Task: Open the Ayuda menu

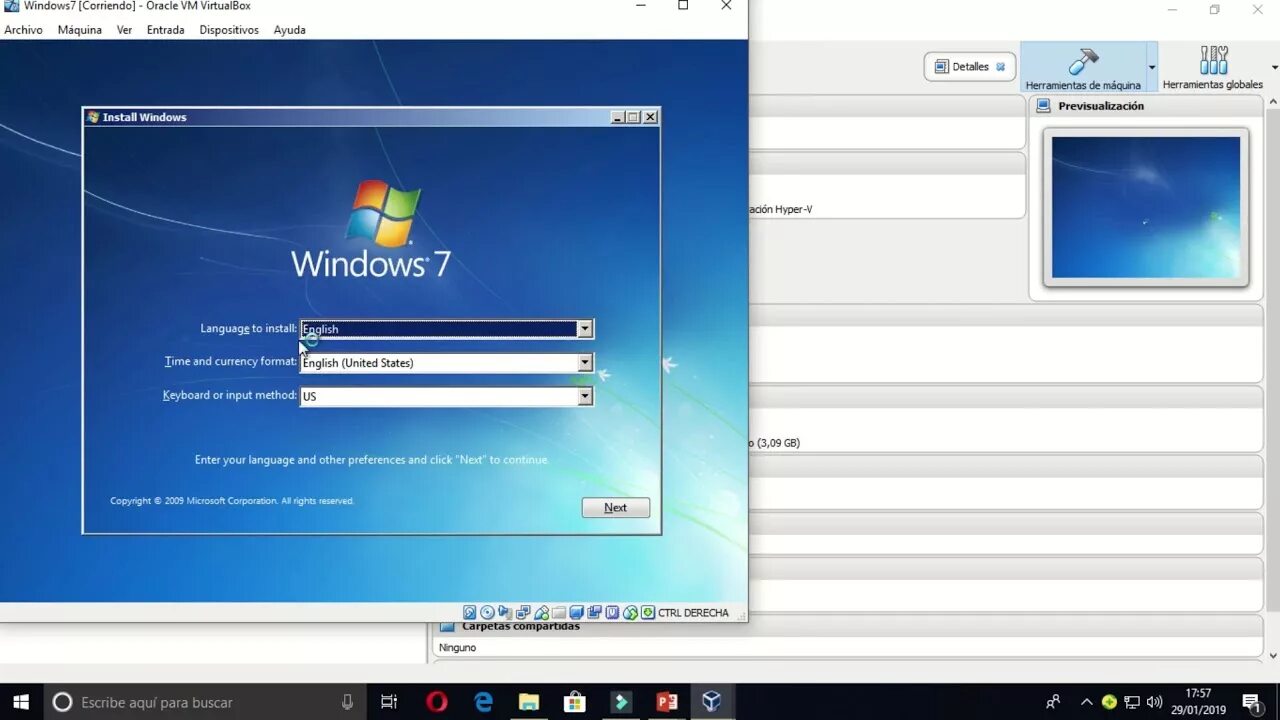Action: (290, 30)
